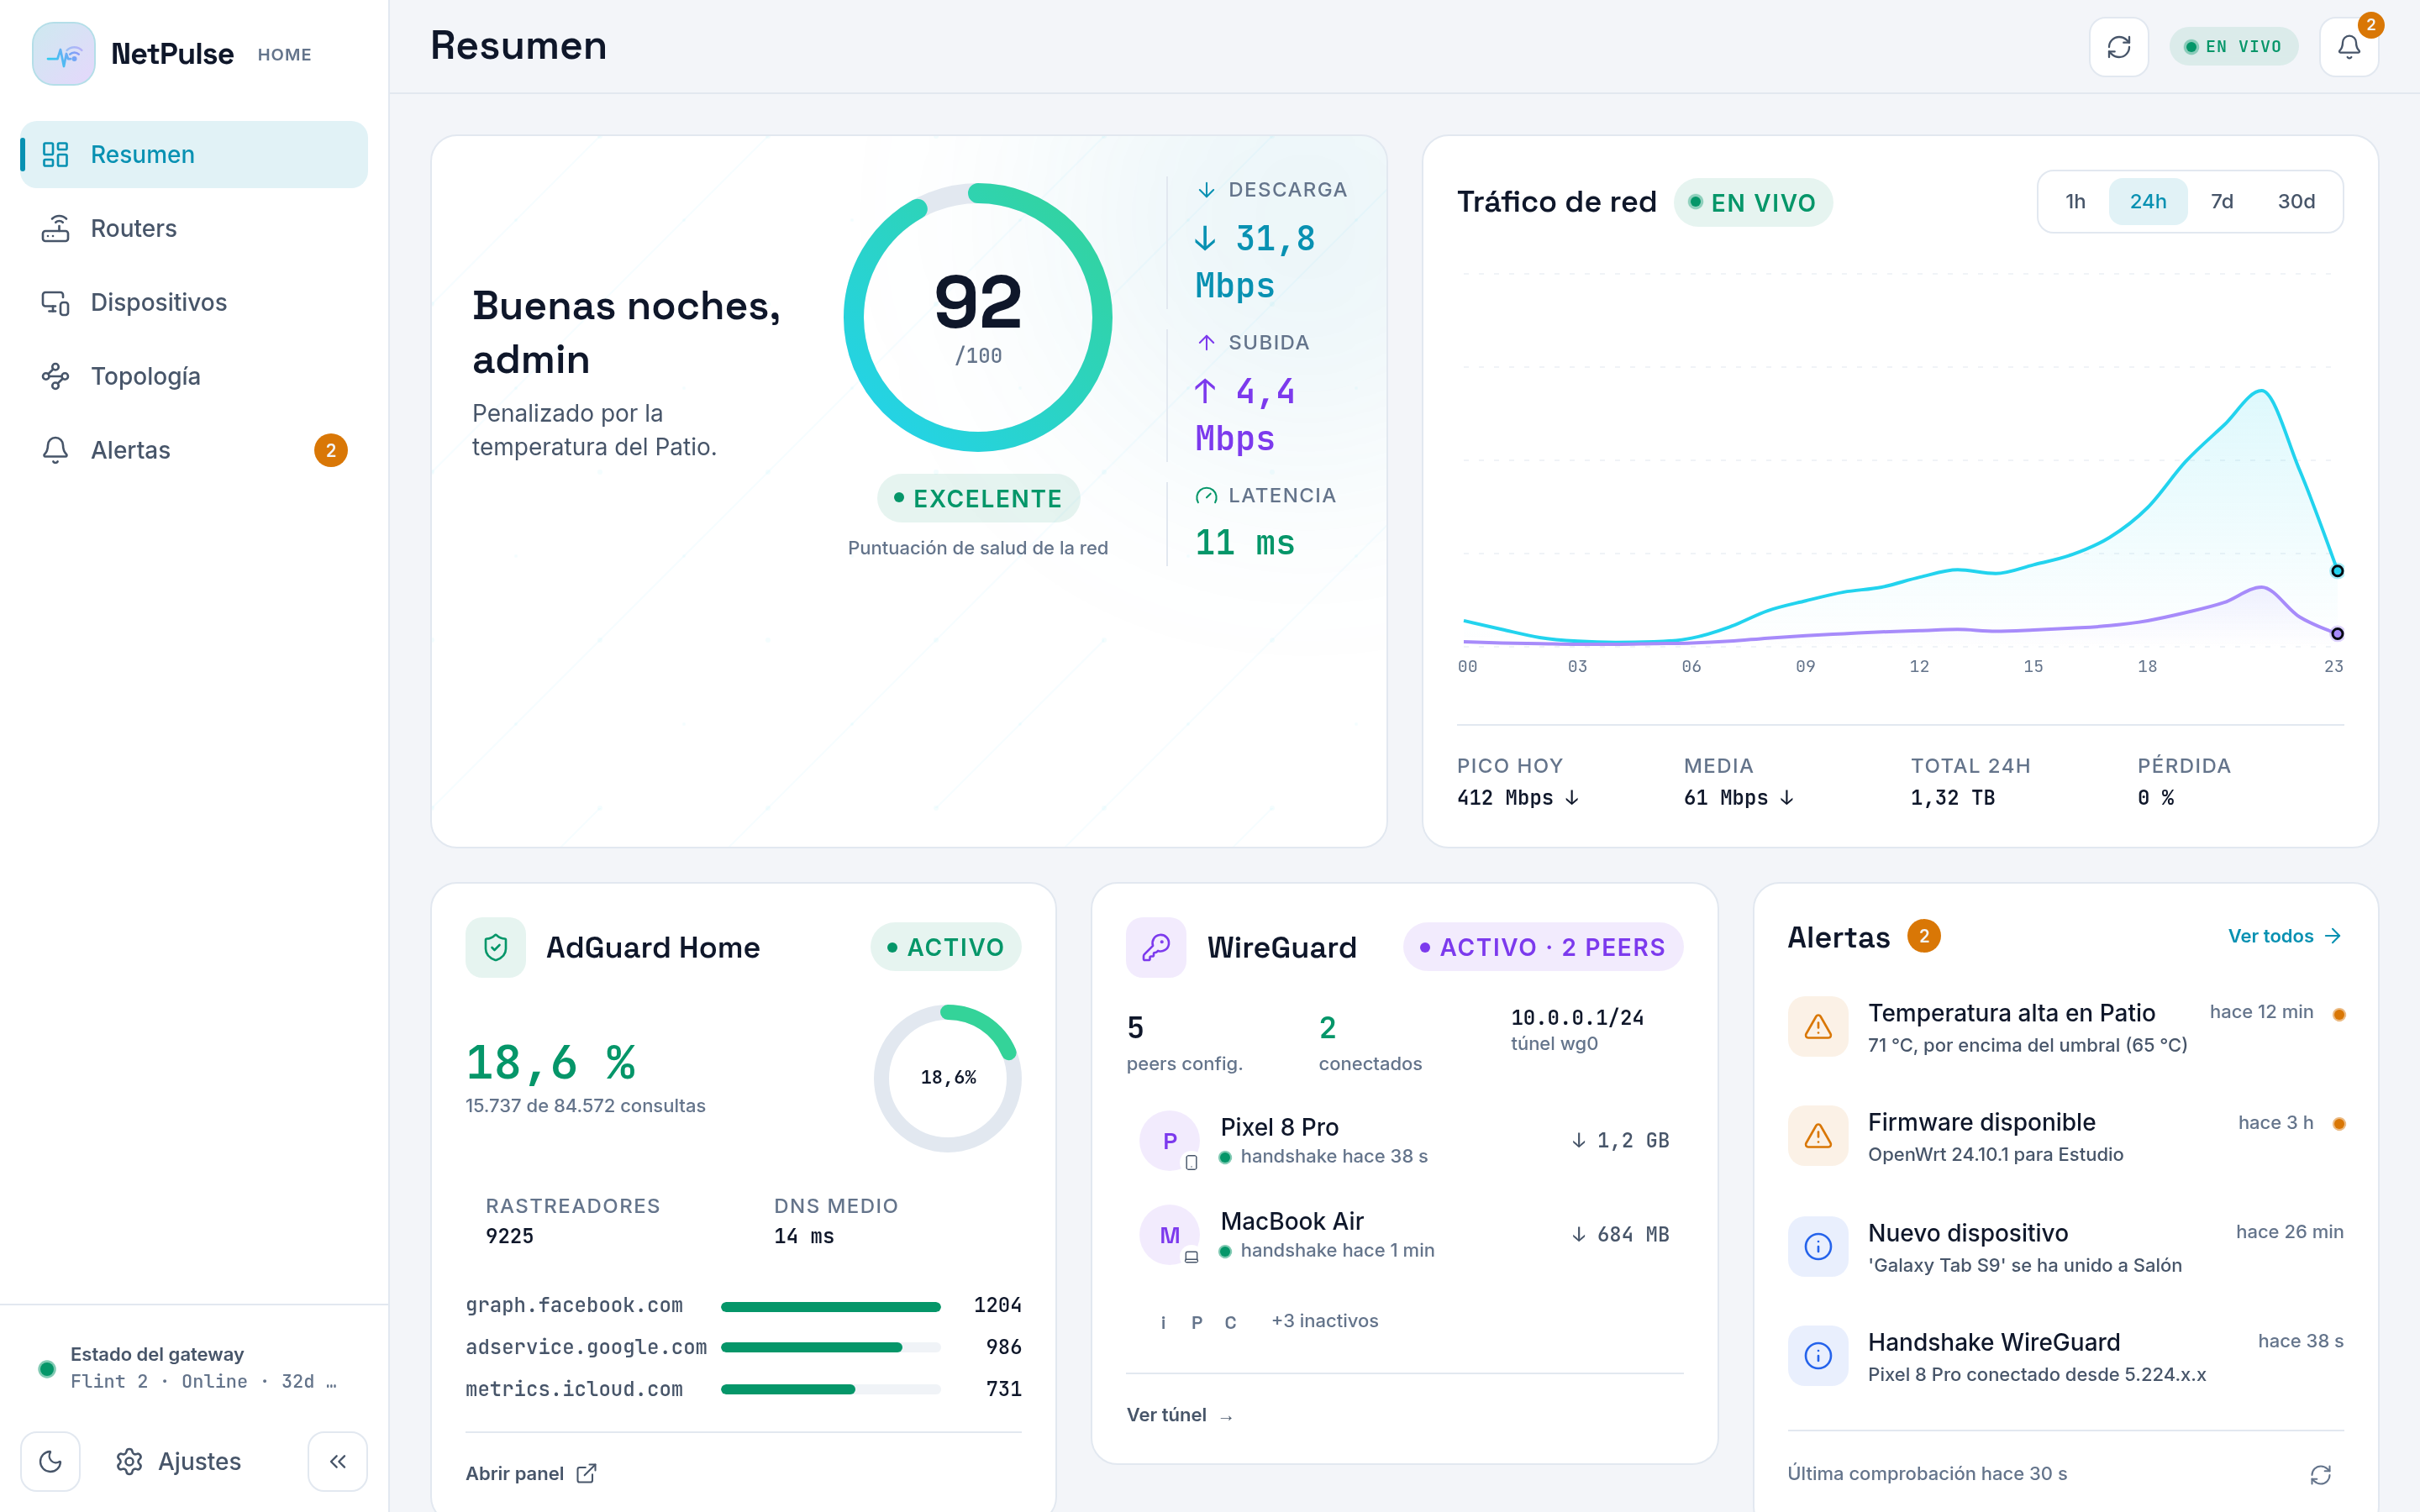Click the external link icon beside Abrir panel
The image size is (2420, 1512).
point(587,1473)
